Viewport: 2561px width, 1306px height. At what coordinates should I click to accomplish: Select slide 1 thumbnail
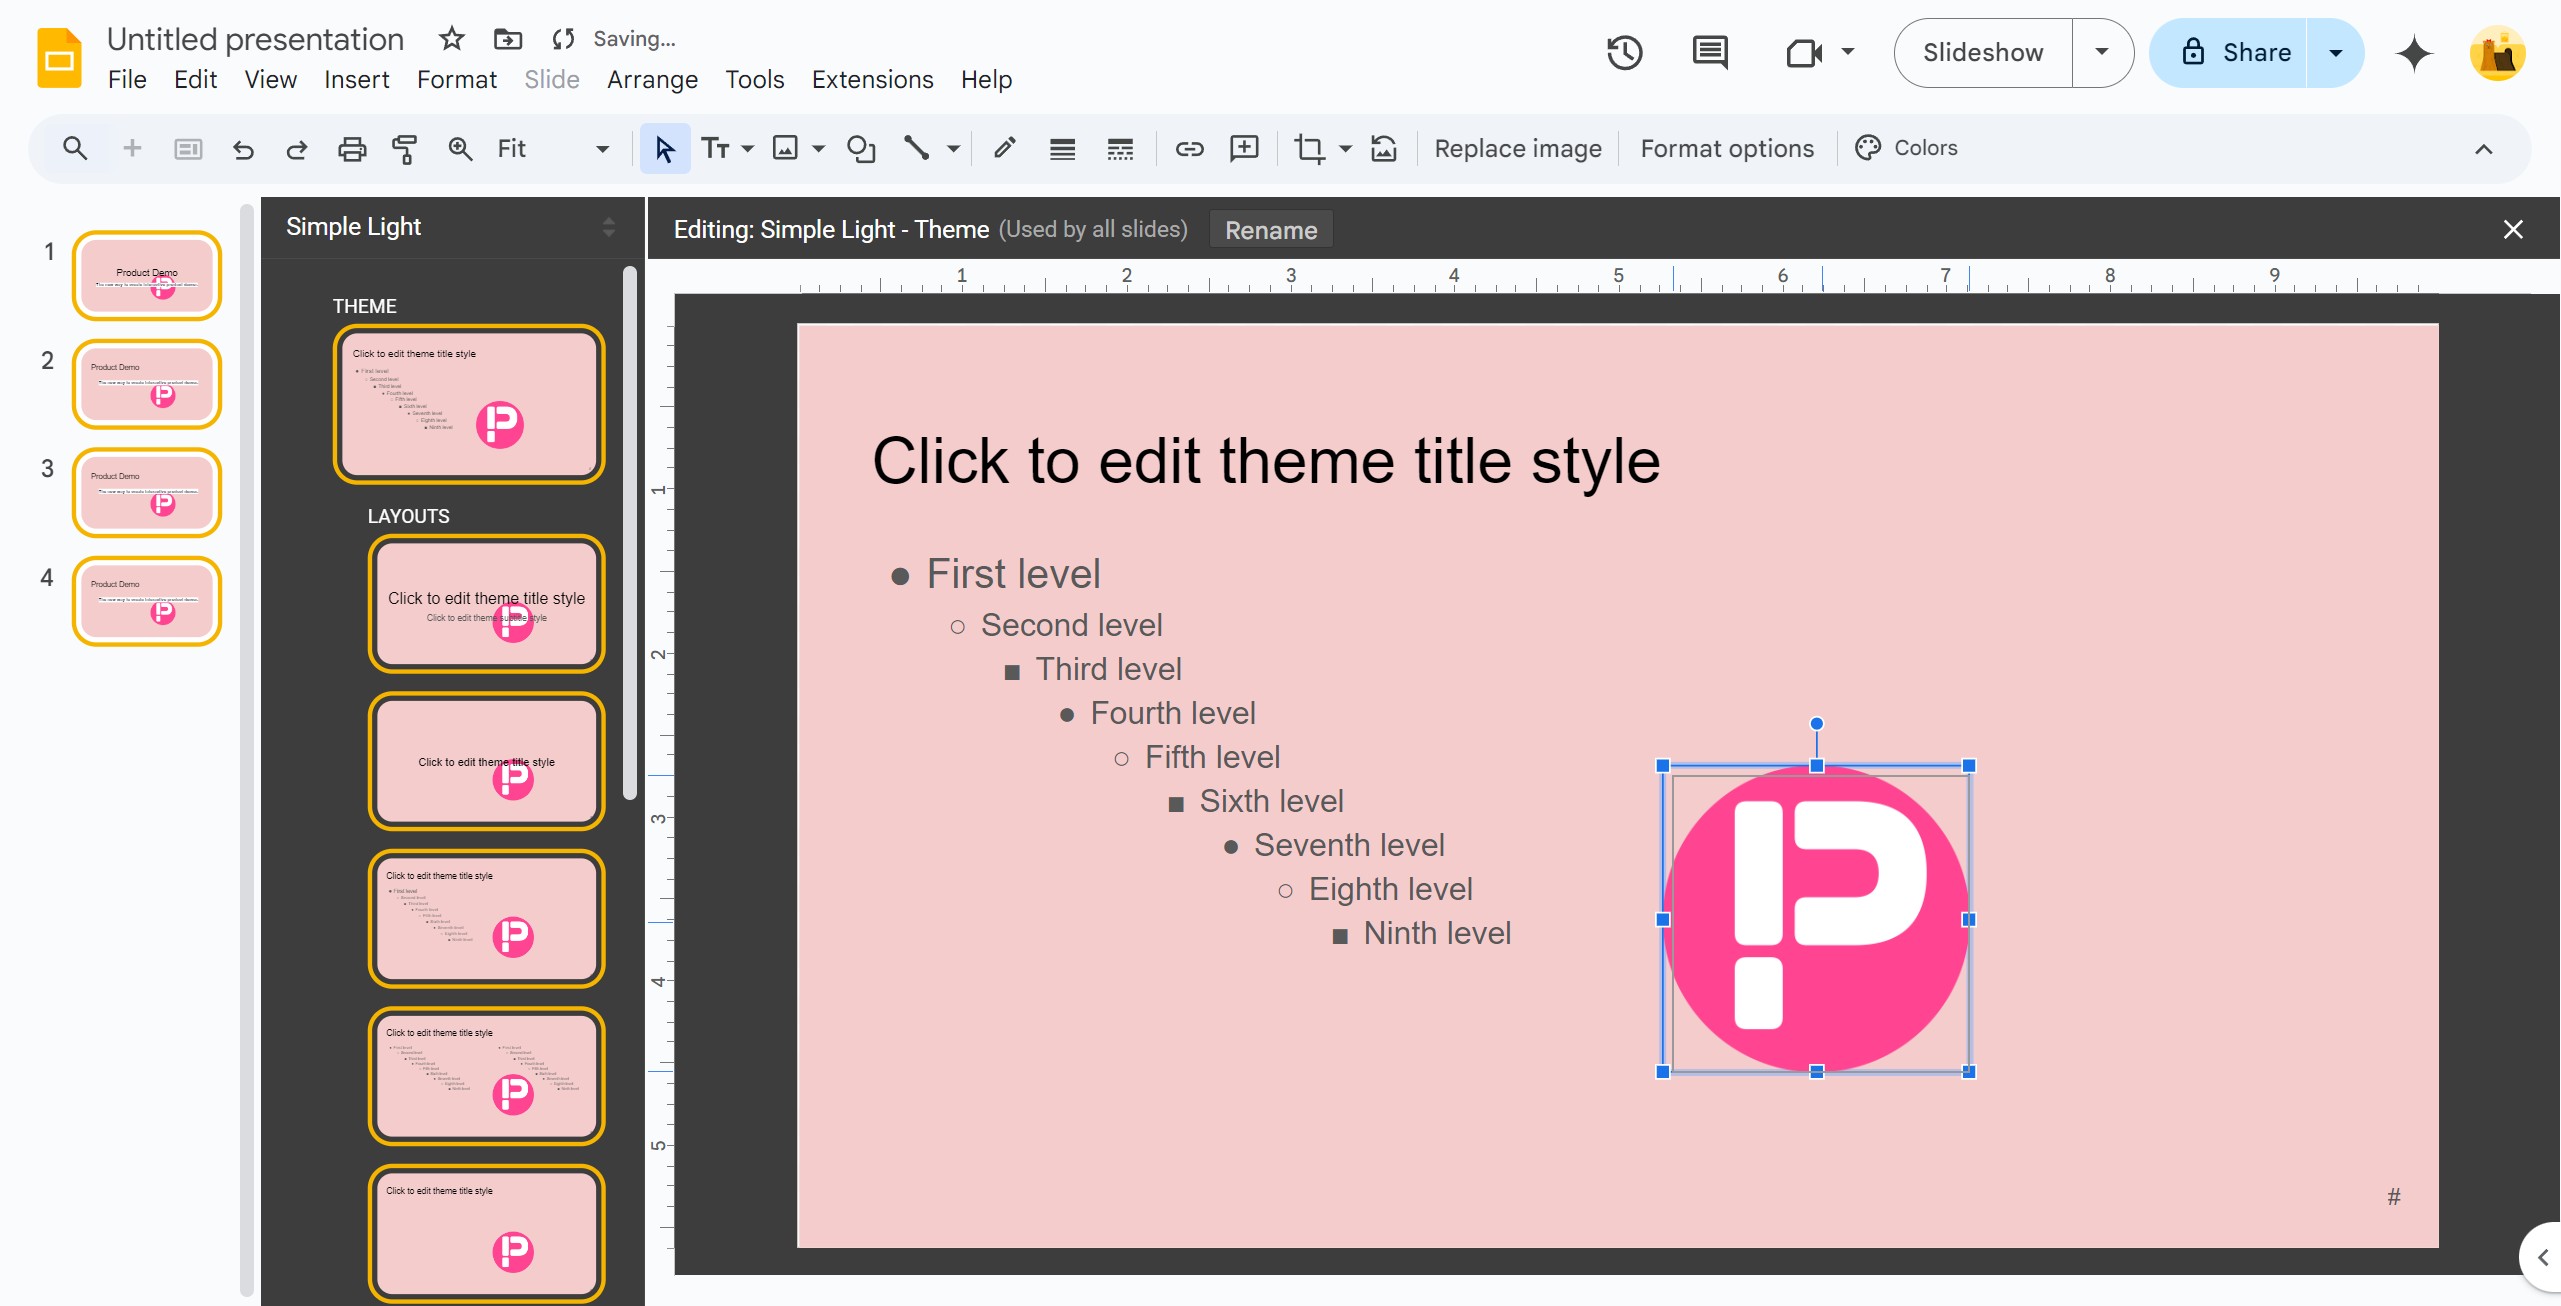(147, 276)
